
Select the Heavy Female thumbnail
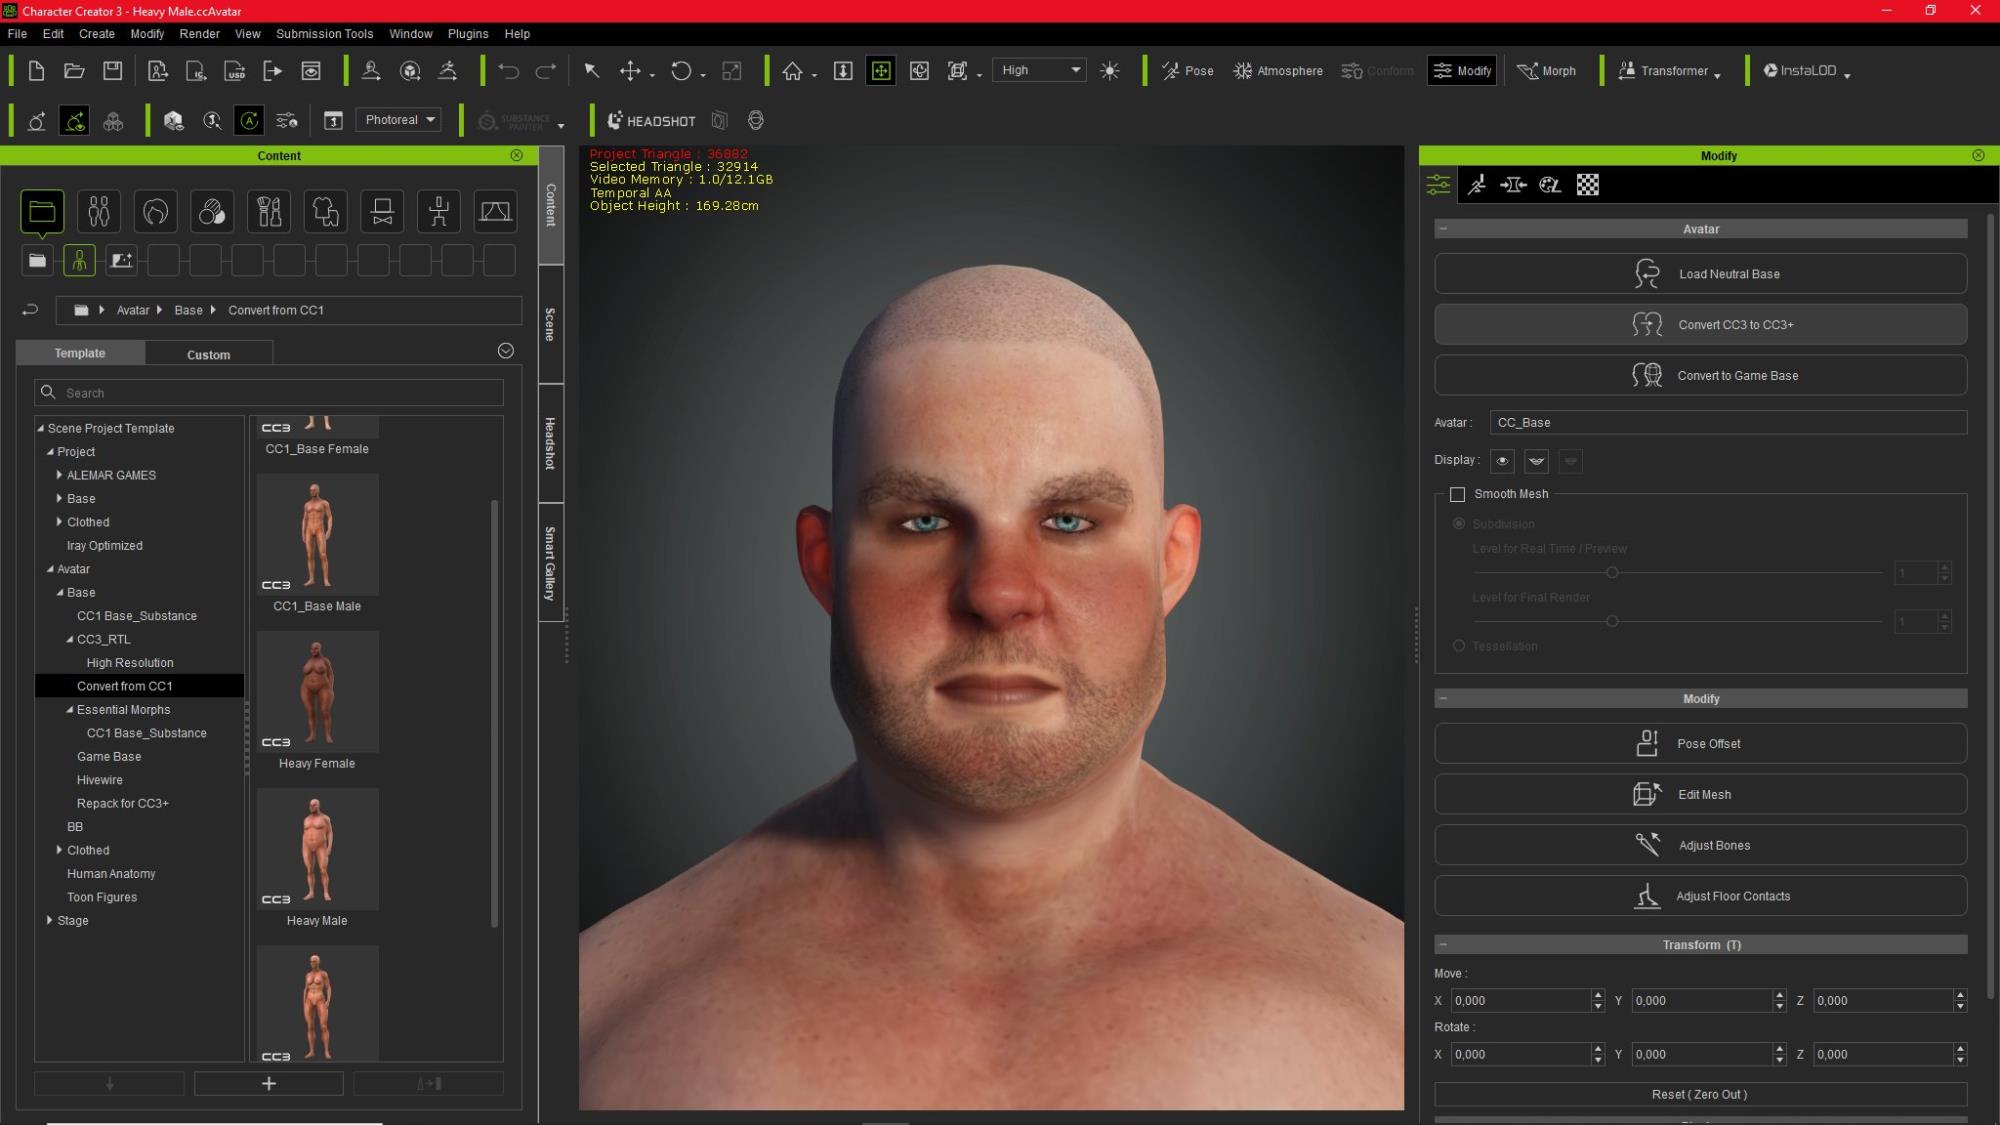(317, 692)
